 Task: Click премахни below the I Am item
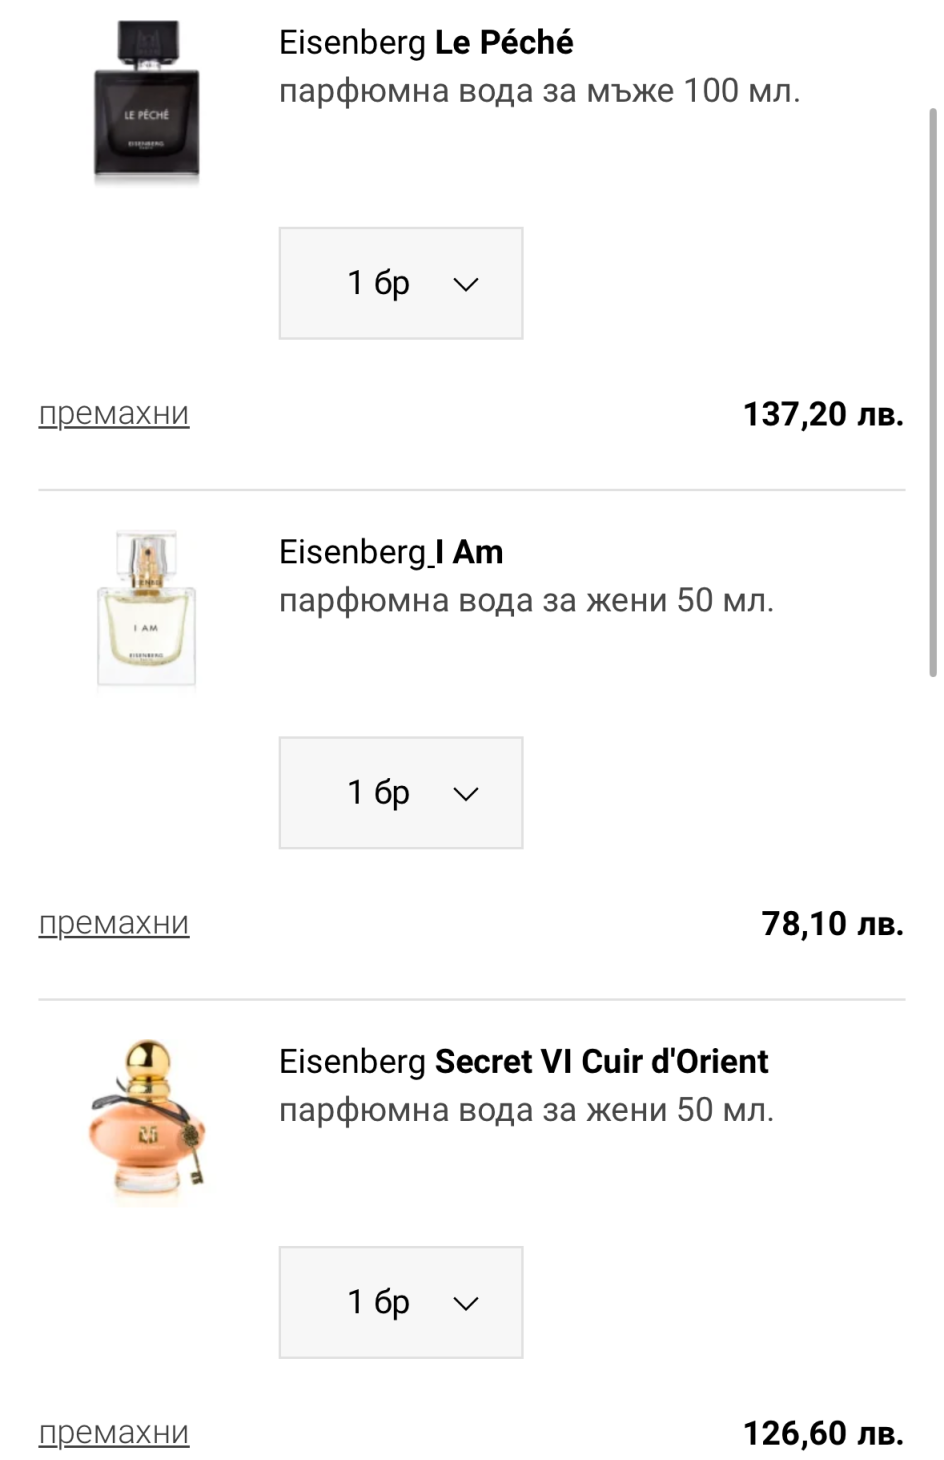114,923
